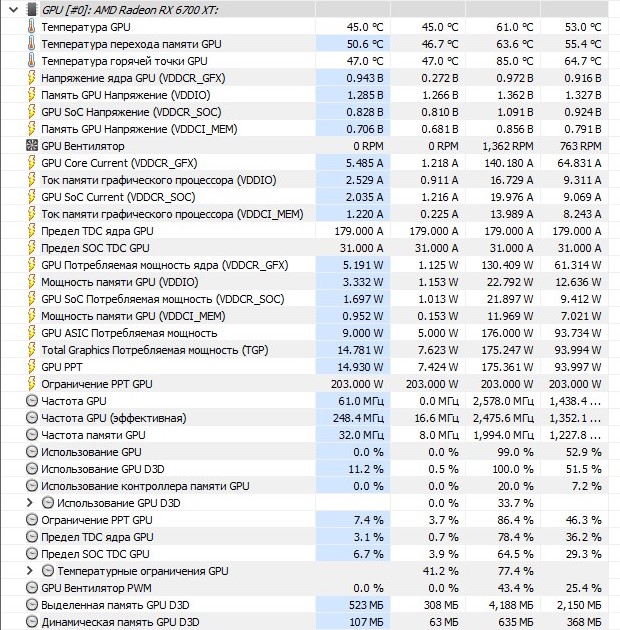
Task: Click lightning icon of Предел TDC ядра GPU amperage row
Action: [x=31, y=231]
